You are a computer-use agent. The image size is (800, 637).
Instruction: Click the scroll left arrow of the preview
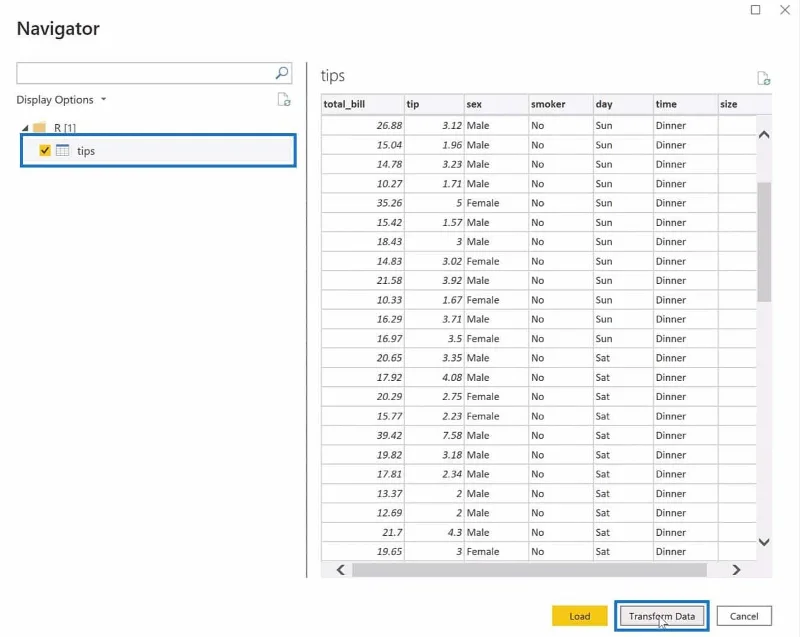click(340, 570)
